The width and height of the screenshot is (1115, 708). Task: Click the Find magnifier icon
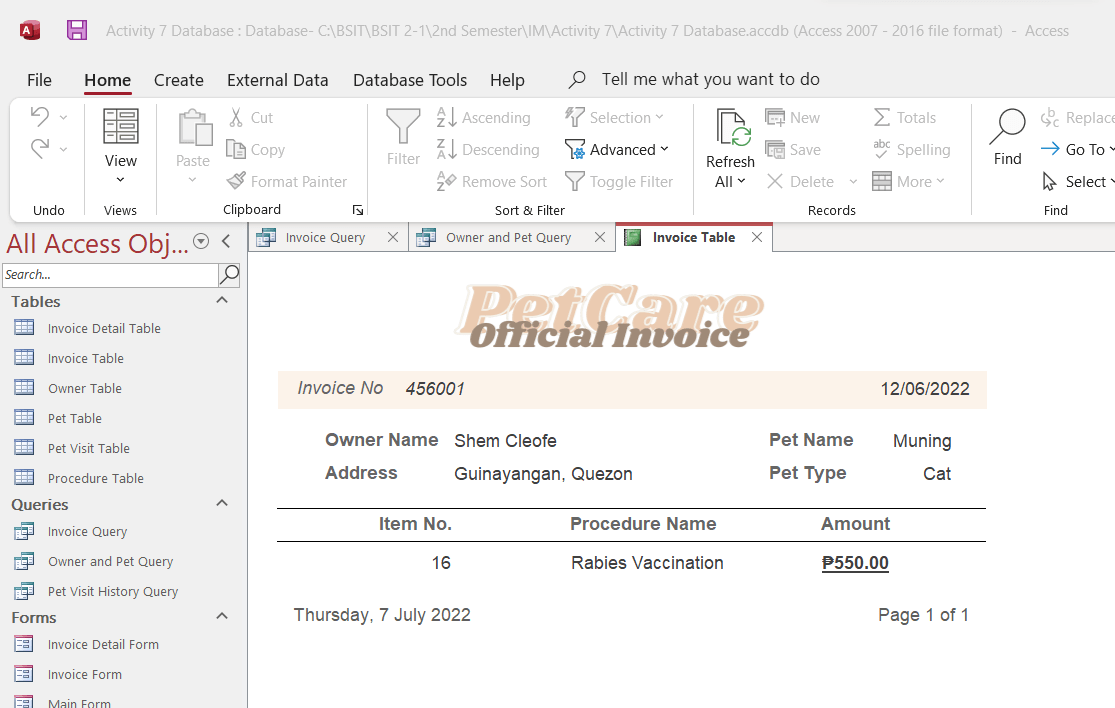(1007, 127)
